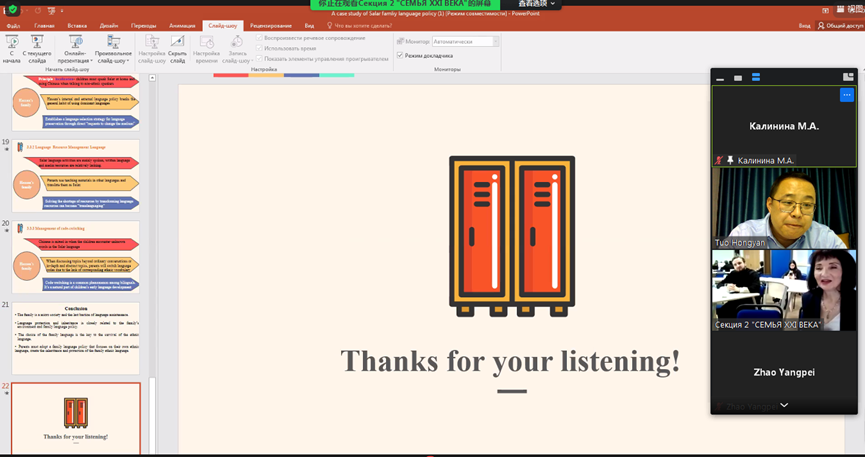Screen dimensions: 865x457
Task: Click the Hide Slide icon
Action: [177, 48]
